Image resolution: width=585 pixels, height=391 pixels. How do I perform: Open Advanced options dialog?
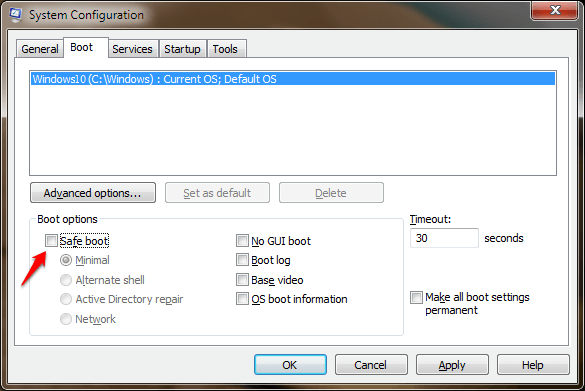tap(93, 193)
